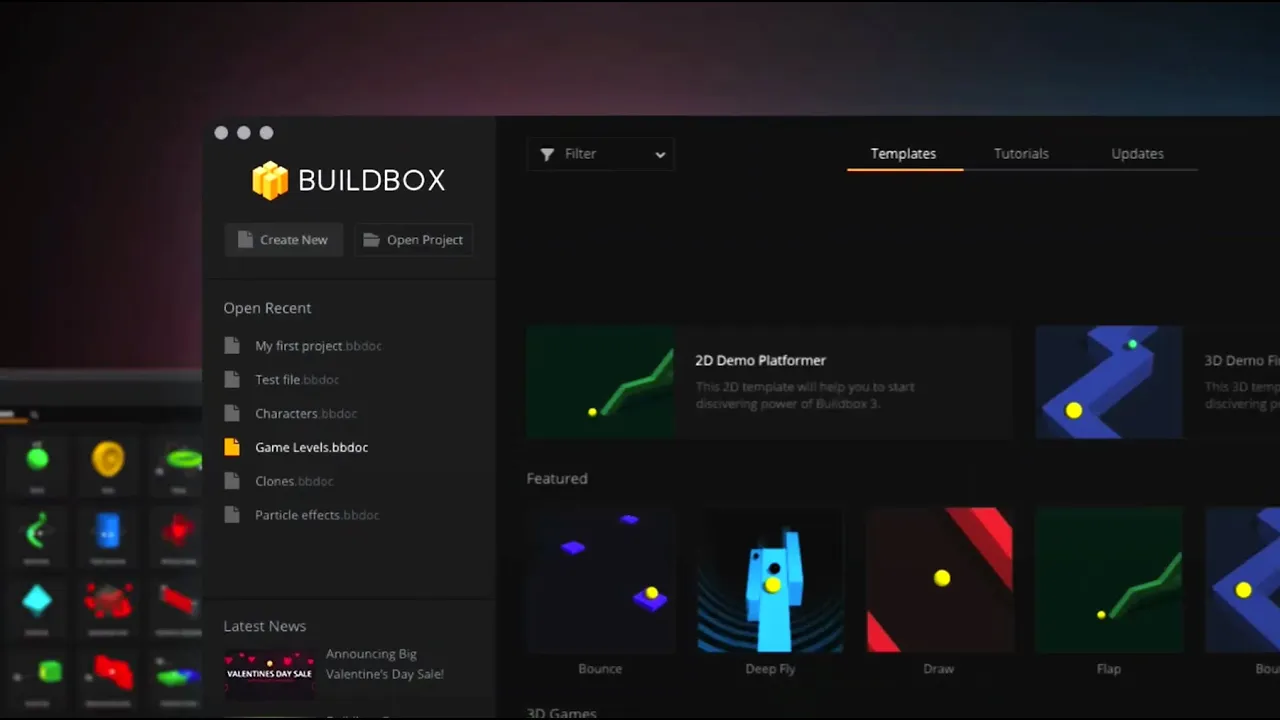Select red cluster asset in background window

108,601
